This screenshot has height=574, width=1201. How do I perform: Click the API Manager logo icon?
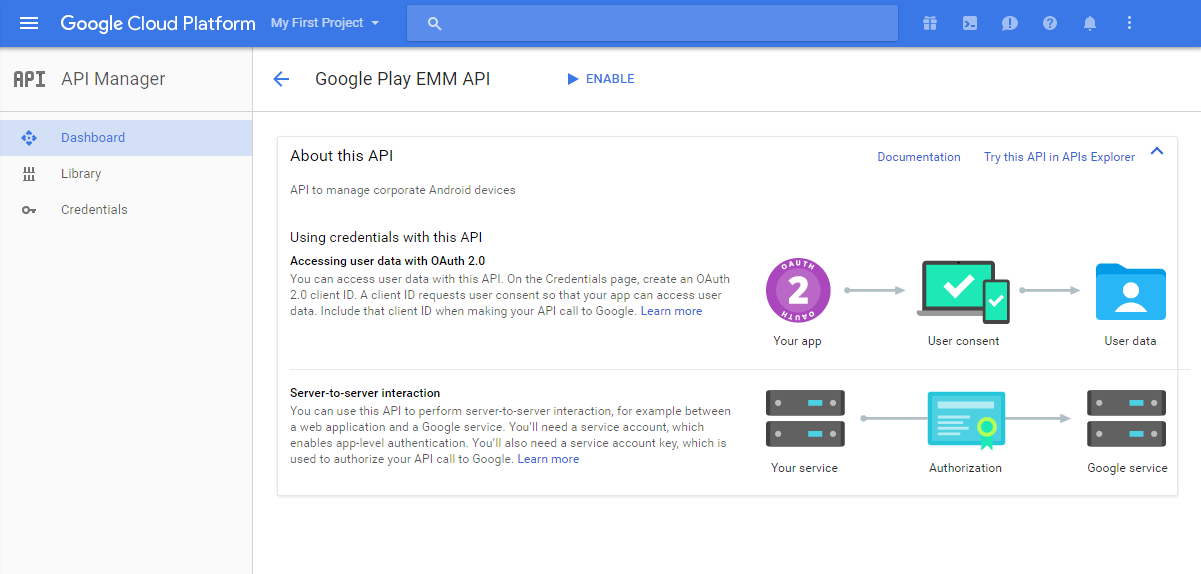29,79
